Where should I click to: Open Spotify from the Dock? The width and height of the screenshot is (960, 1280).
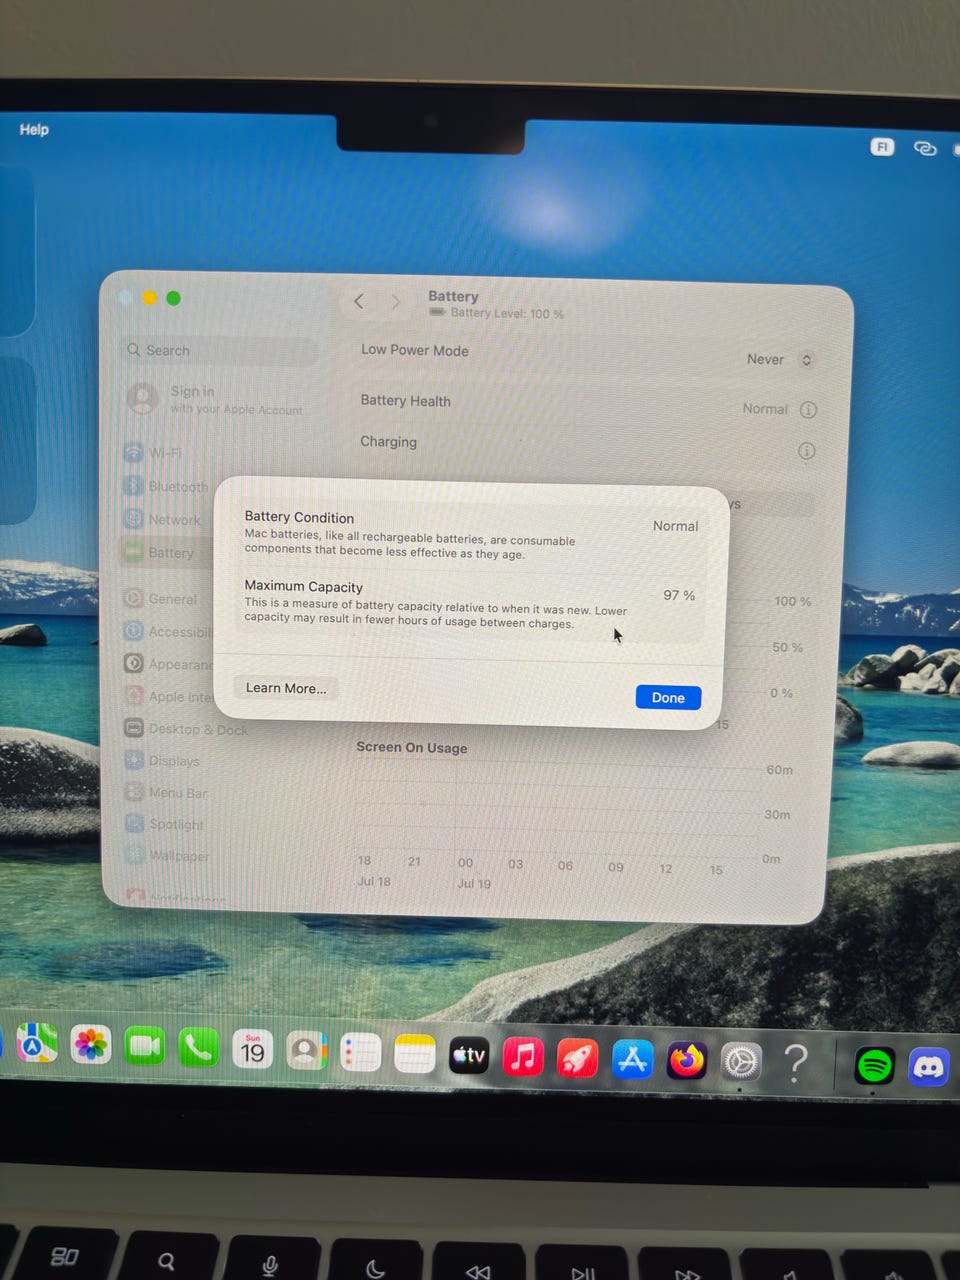click(875, 1066)
